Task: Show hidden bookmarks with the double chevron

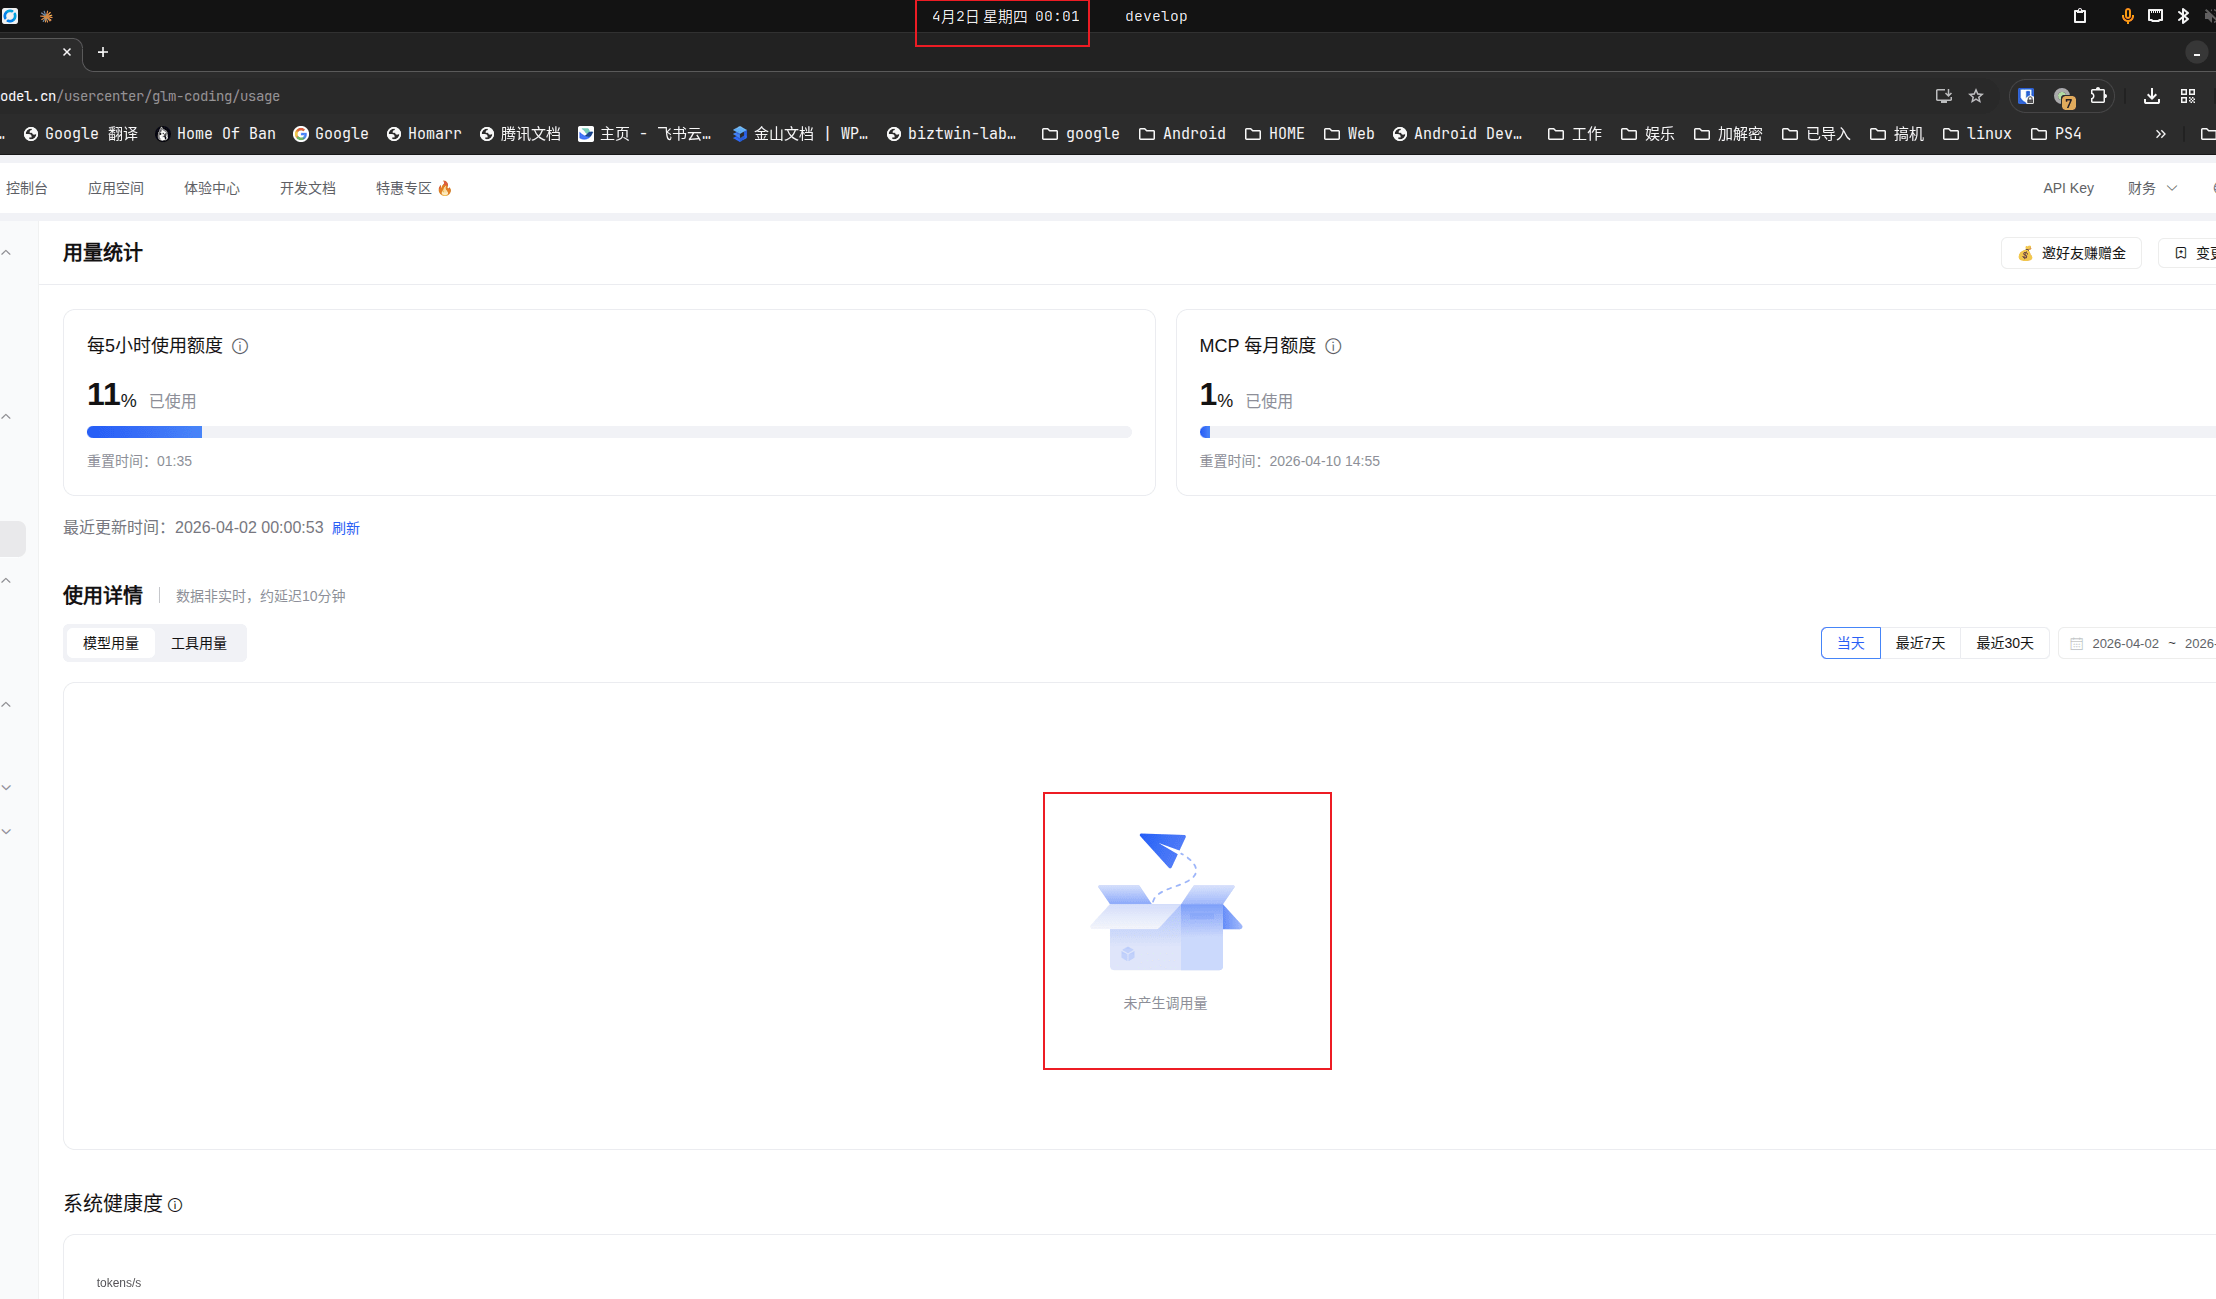Action: (x=2160, y=134)
